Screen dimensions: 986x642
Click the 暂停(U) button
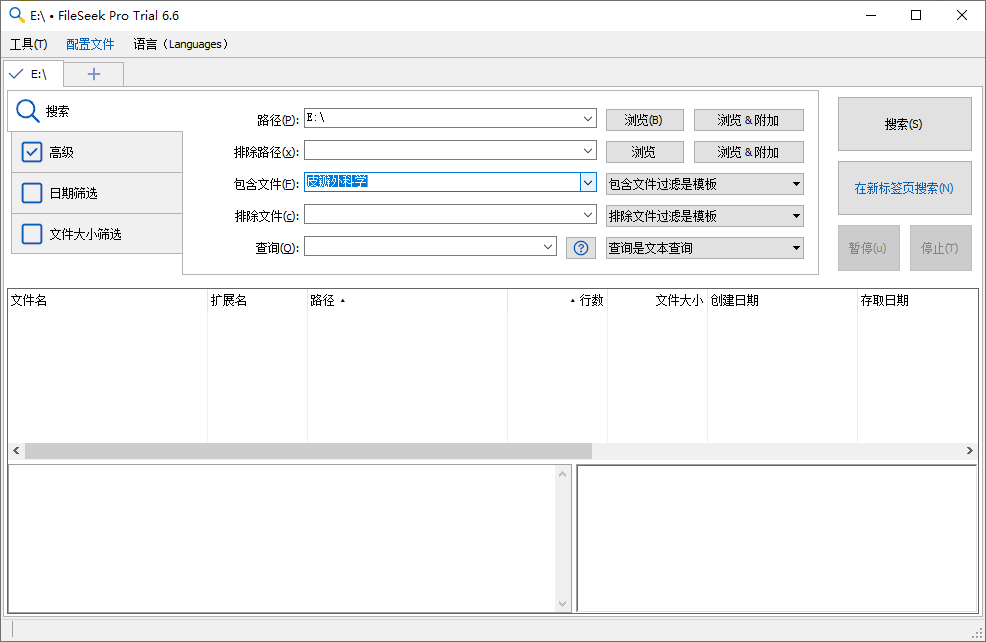(x=868, y=248)
